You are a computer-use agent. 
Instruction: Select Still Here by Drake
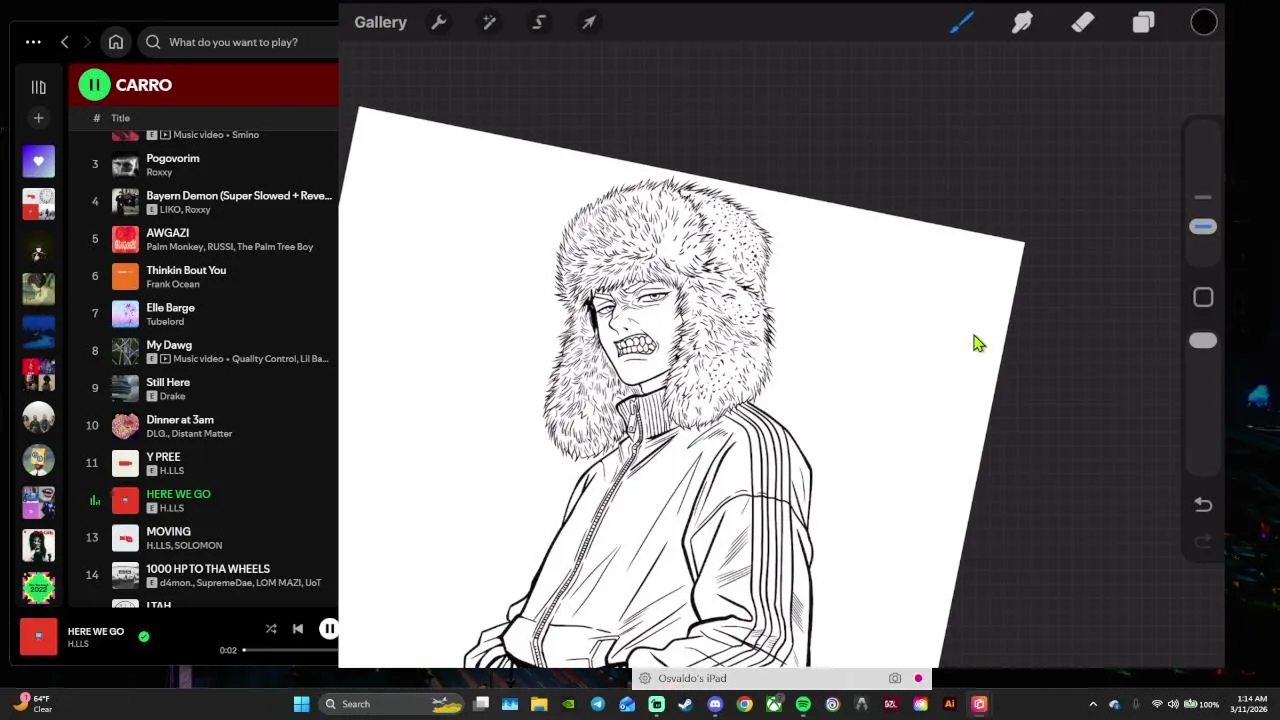click(204, 388)
